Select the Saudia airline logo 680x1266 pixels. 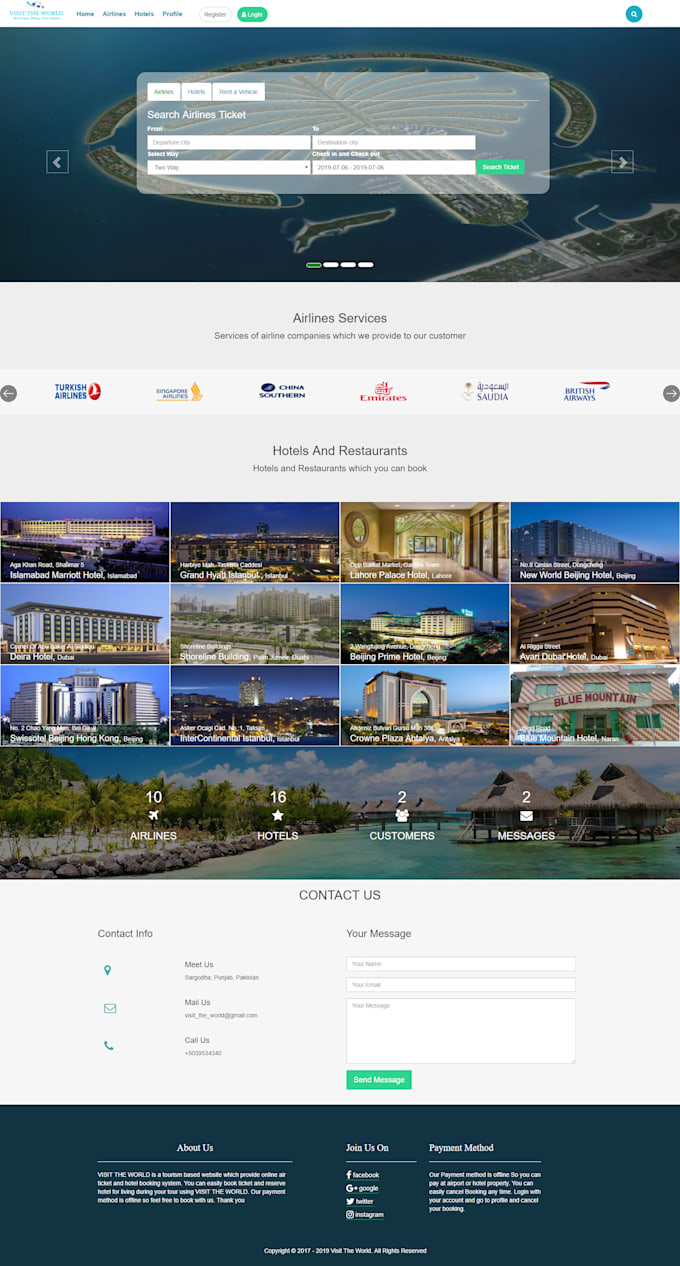click(486, 391)
